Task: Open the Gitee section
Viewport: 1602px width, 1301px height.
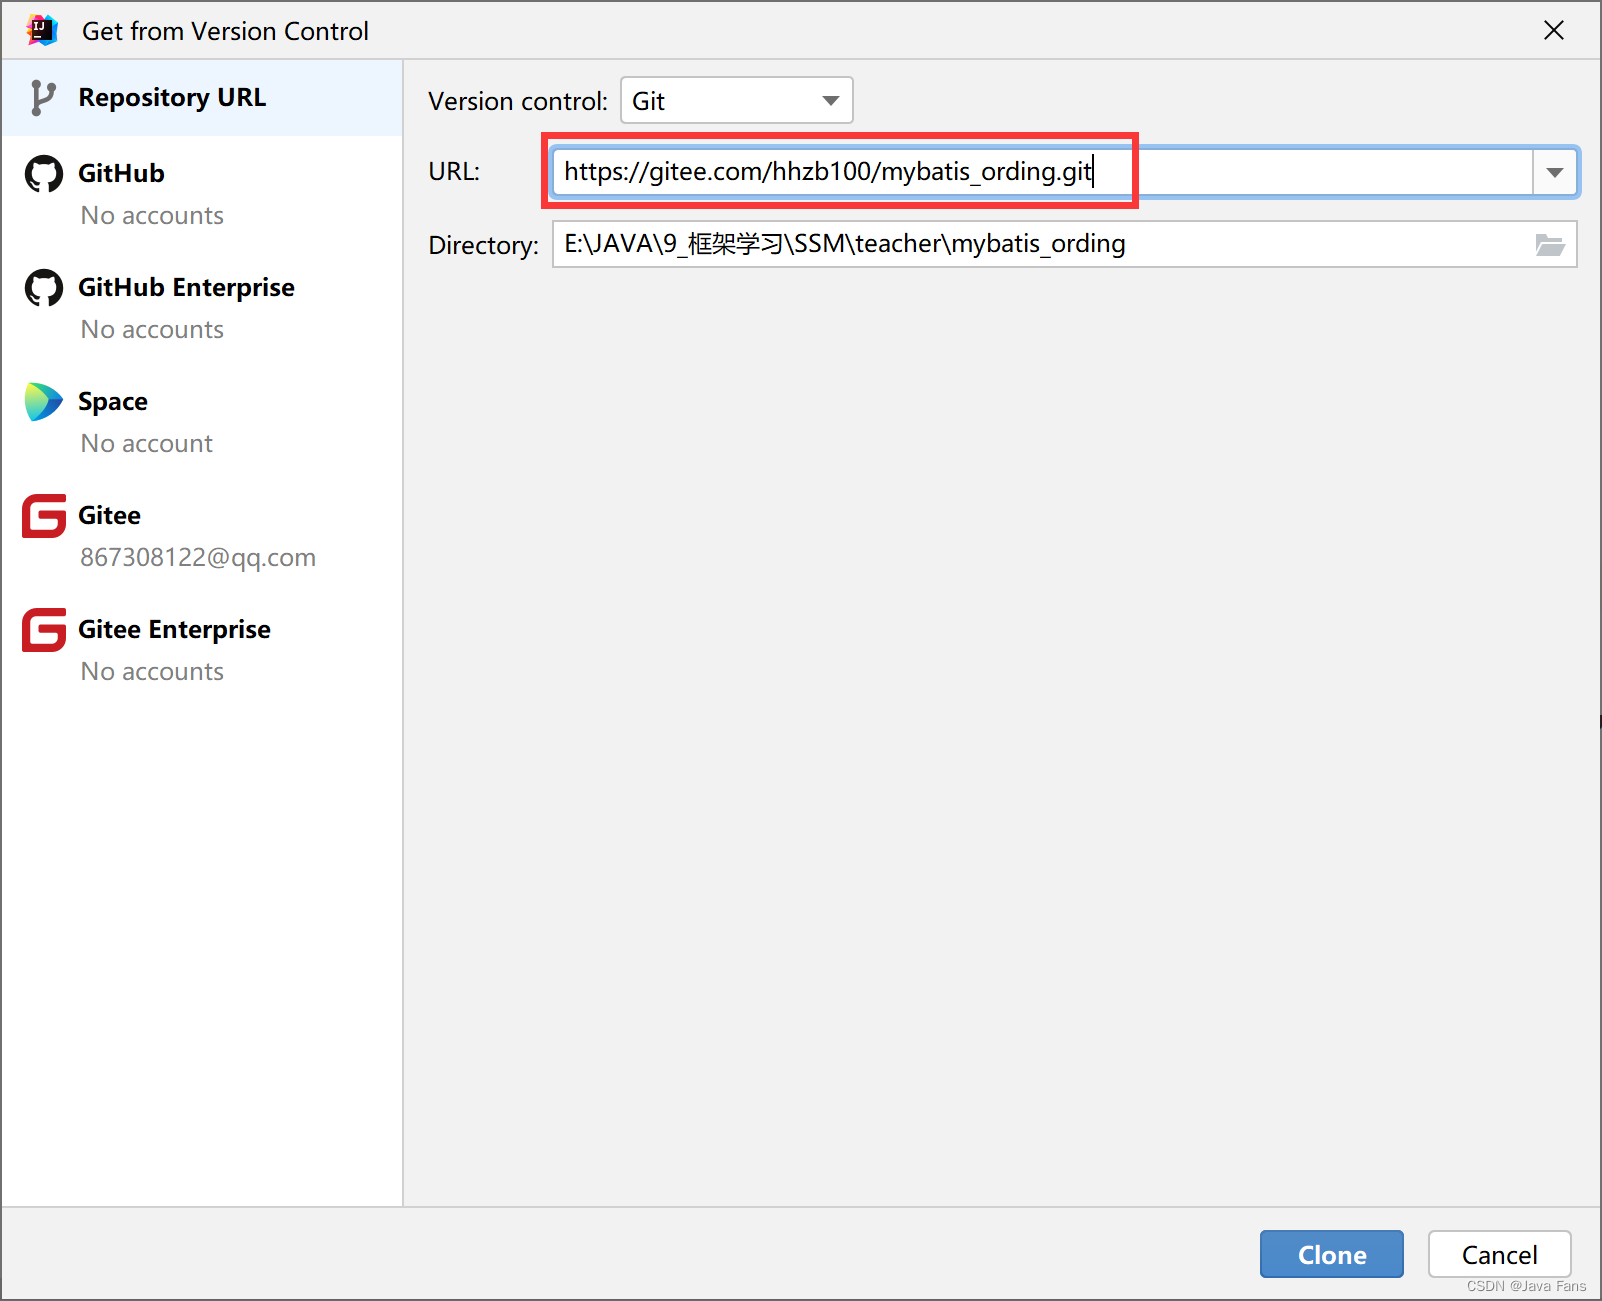Action: 202,536
